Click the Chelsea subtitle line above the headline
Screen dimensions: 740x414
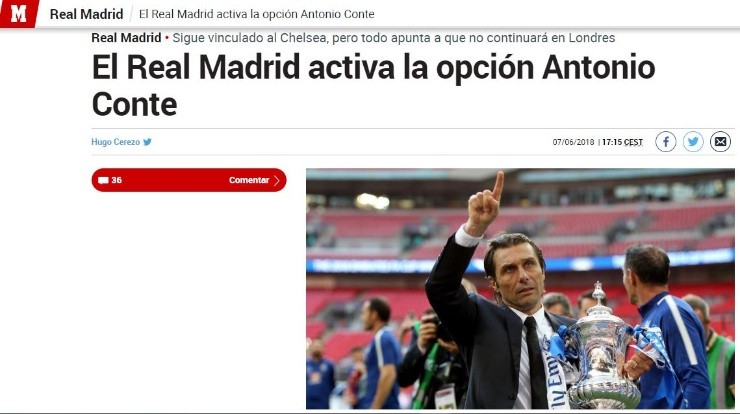394,38
